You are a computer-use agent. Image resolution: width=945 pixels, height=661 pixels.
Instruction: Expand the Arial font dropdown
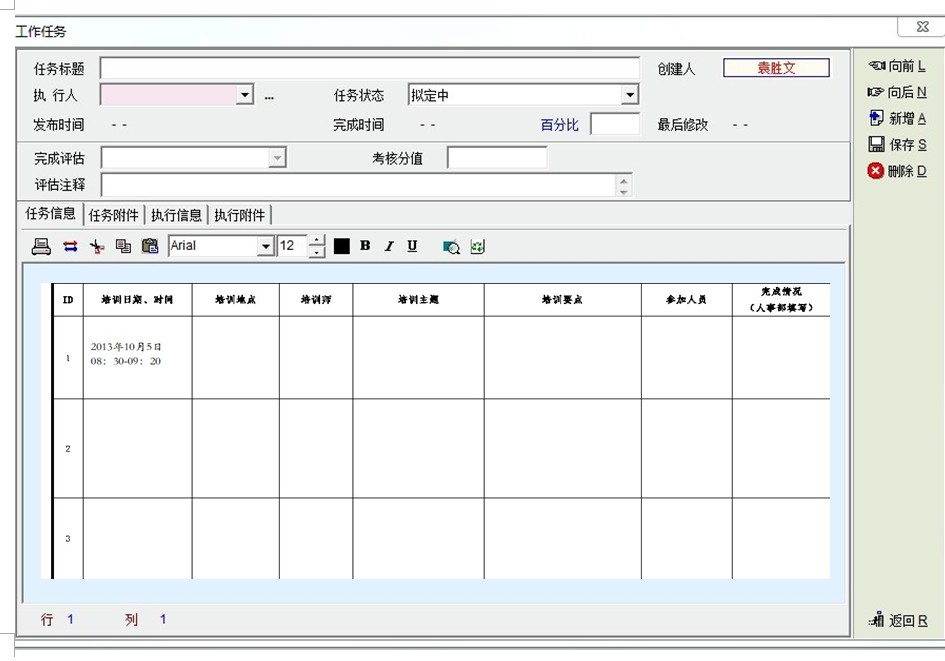coord(265,246)
